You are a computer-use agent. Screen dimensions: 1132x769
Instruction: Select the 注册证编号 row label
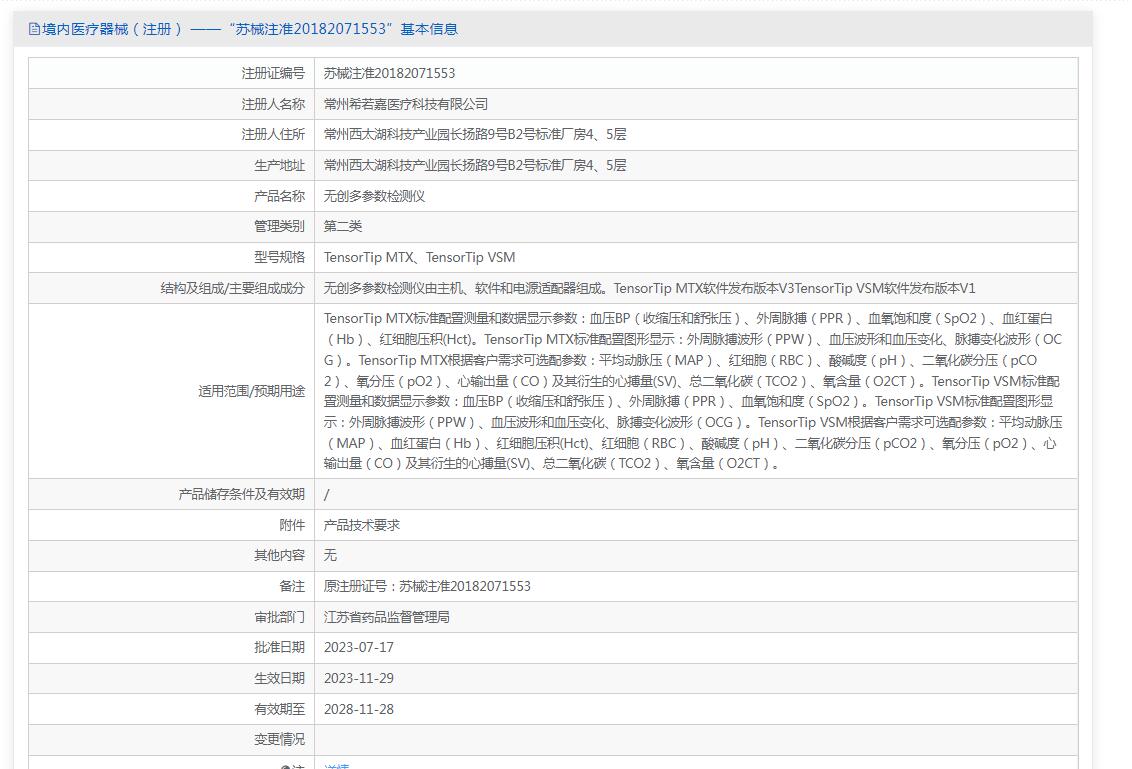click(x=273, y=73)
